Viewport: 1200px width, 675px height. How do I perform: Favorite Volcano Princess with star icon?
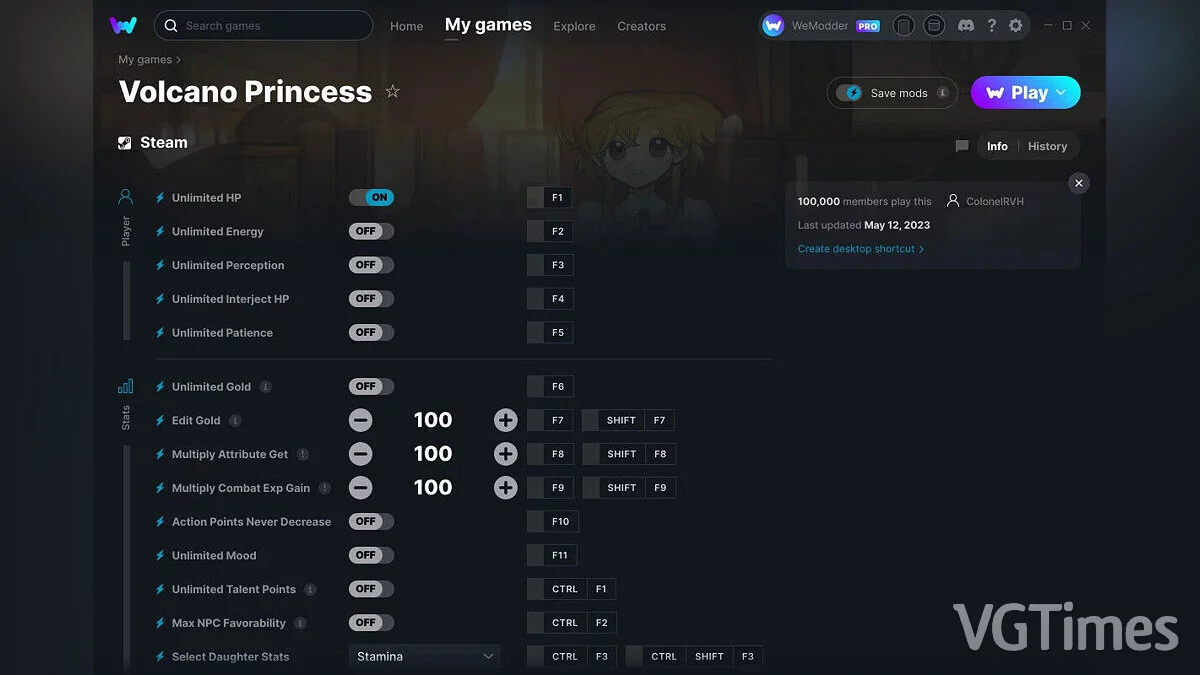pyautogui.click(x=393, y=91)
